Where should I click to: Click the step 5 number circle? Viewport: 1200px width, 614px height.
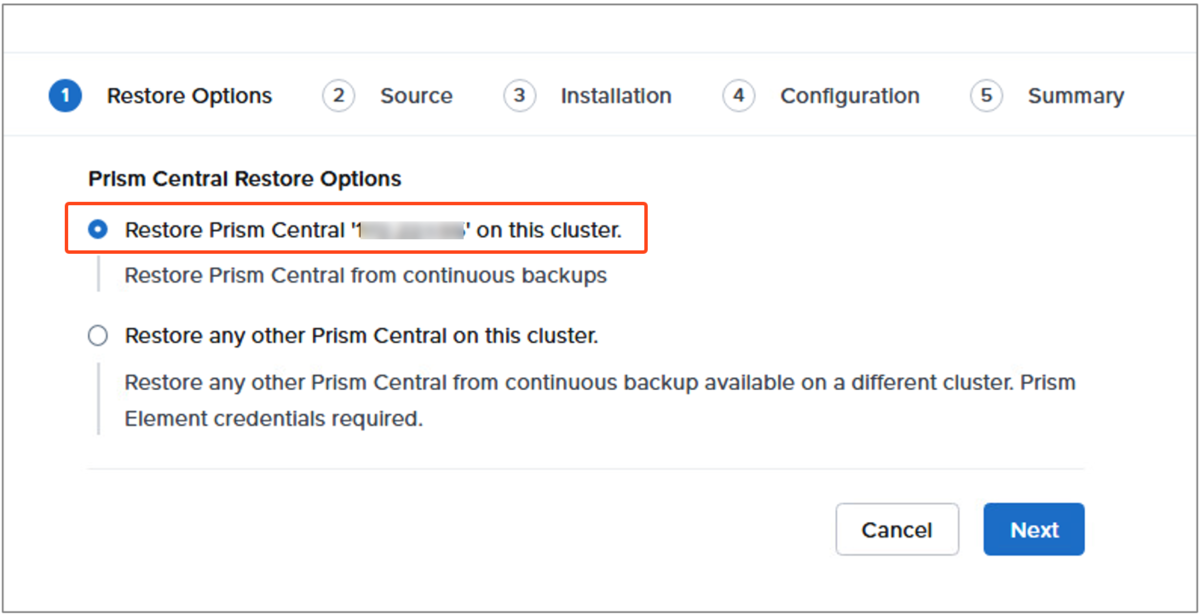pos(986,96)
